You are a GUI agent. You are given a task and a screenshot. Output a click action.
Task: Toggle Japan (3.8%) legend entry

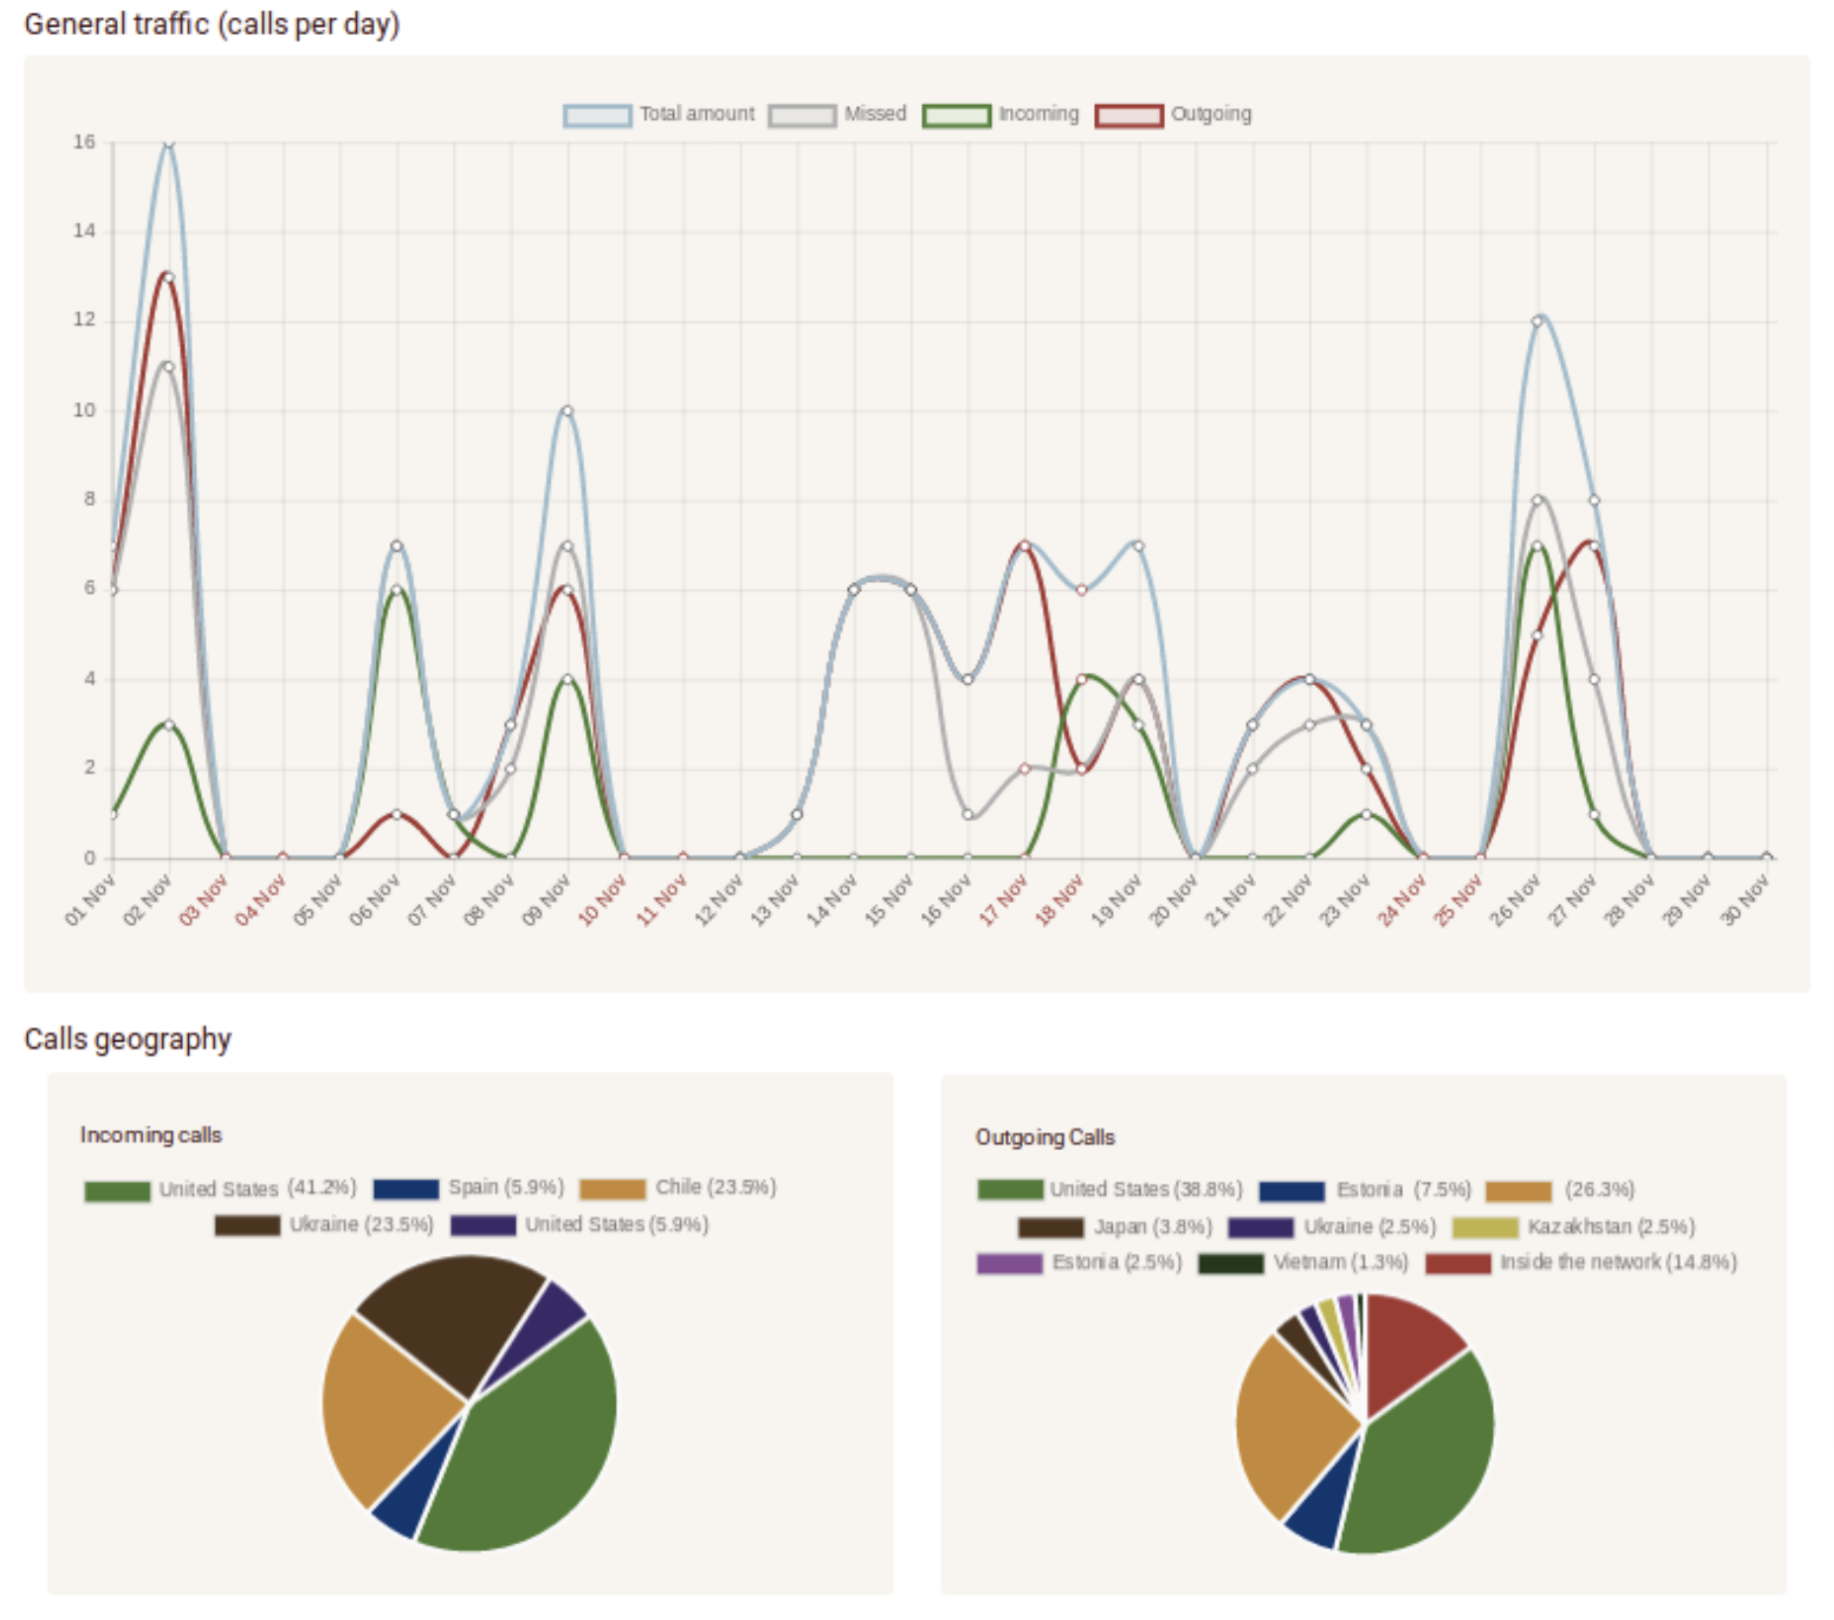tap(1115, 1227)
